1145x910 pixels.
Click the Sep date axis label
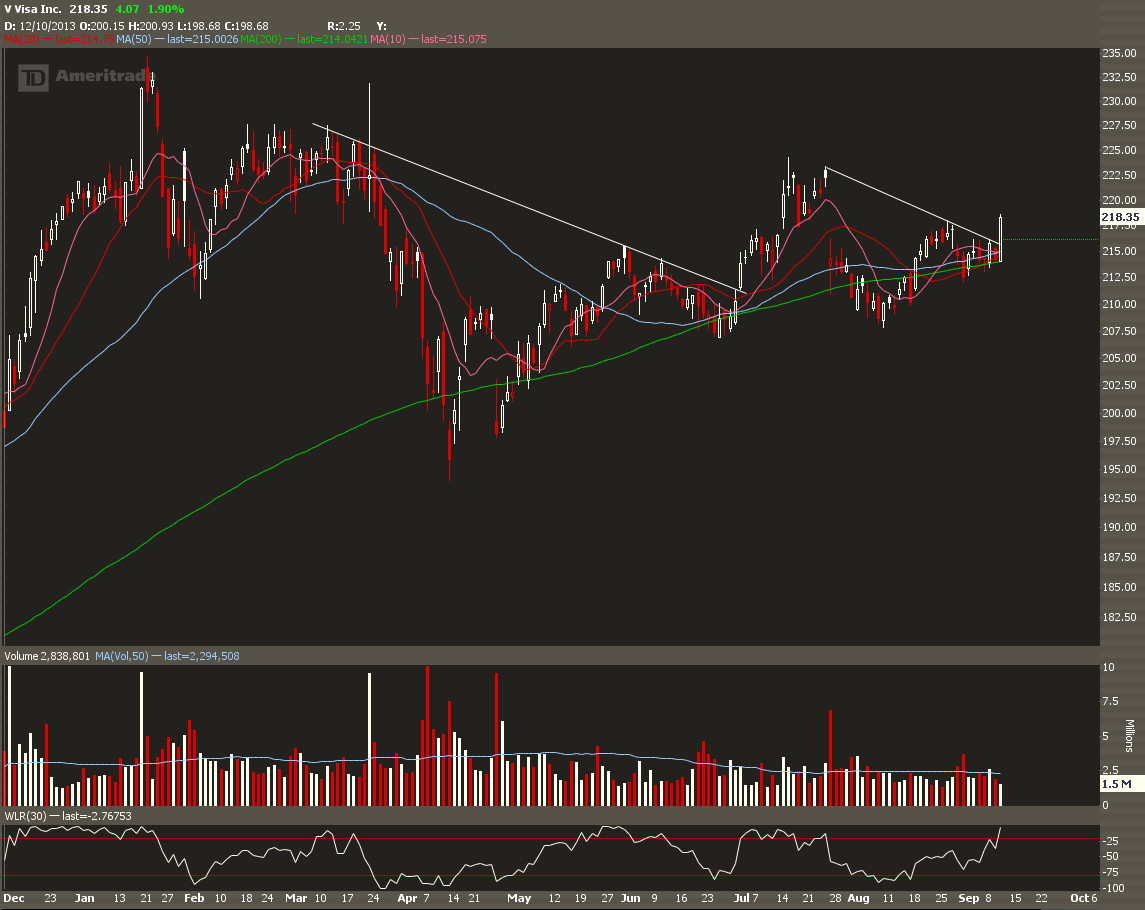[x=969, y=898]
